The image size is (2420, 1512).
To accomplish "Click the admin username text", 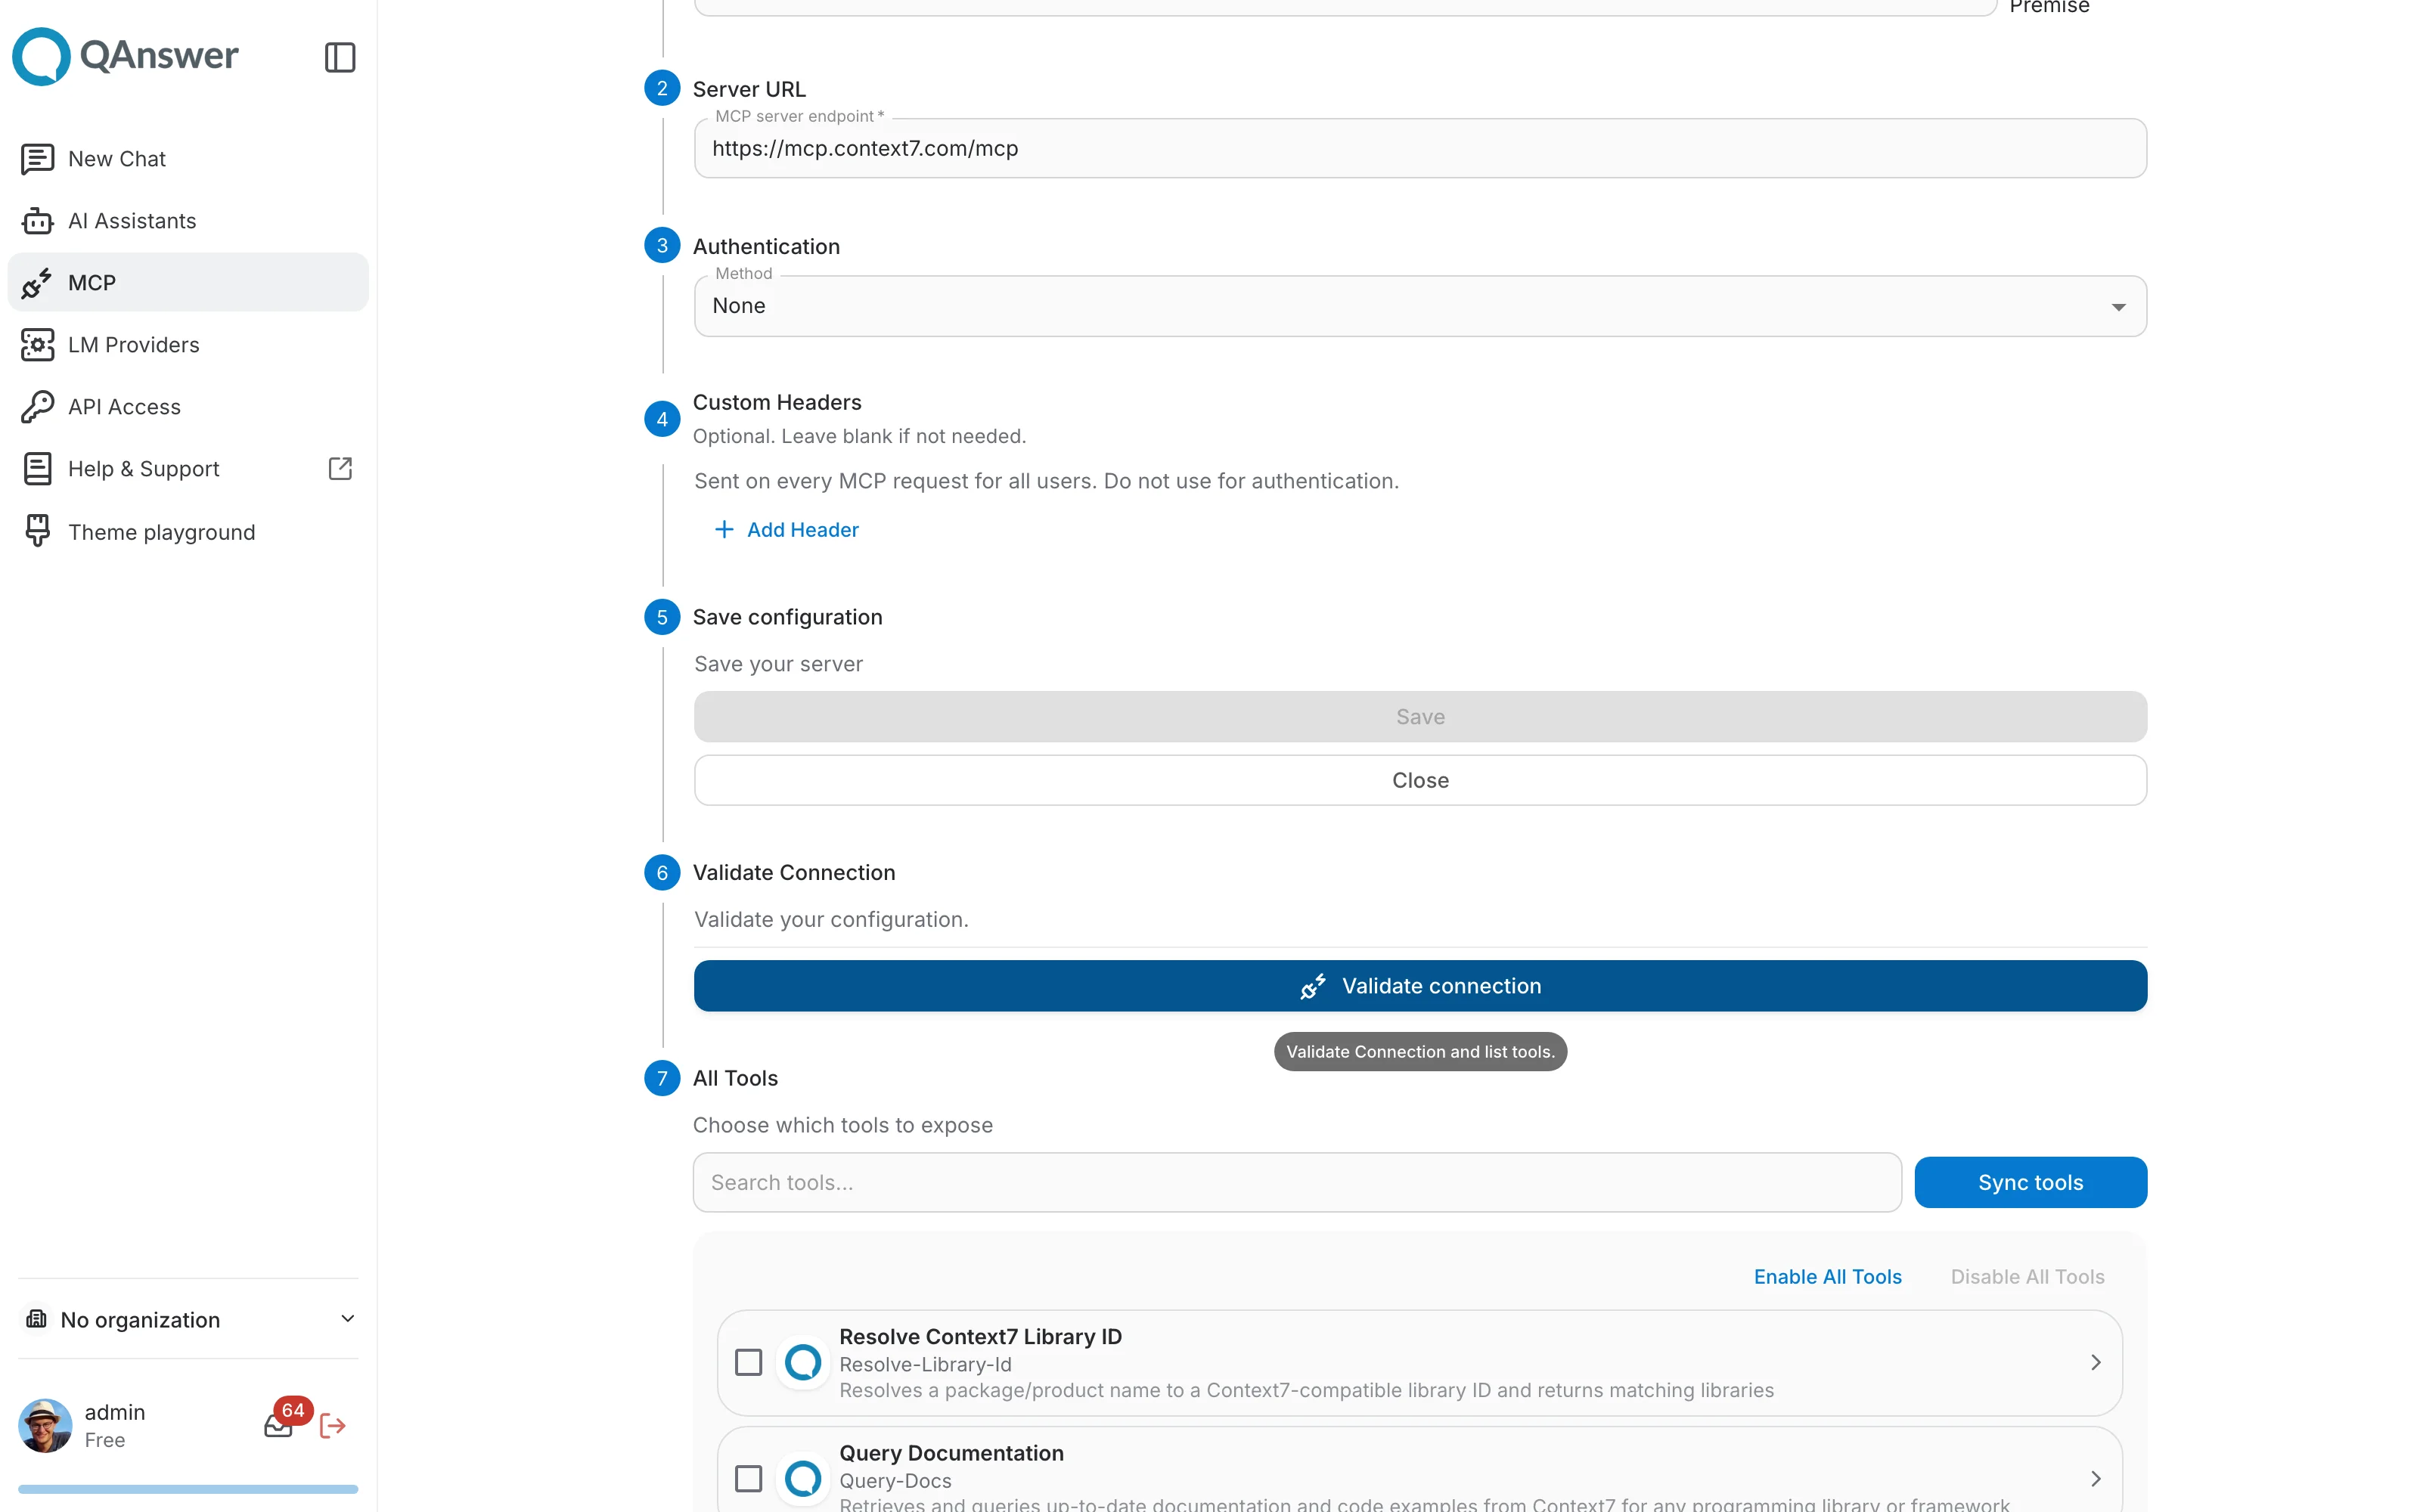I will point(115,1412).
